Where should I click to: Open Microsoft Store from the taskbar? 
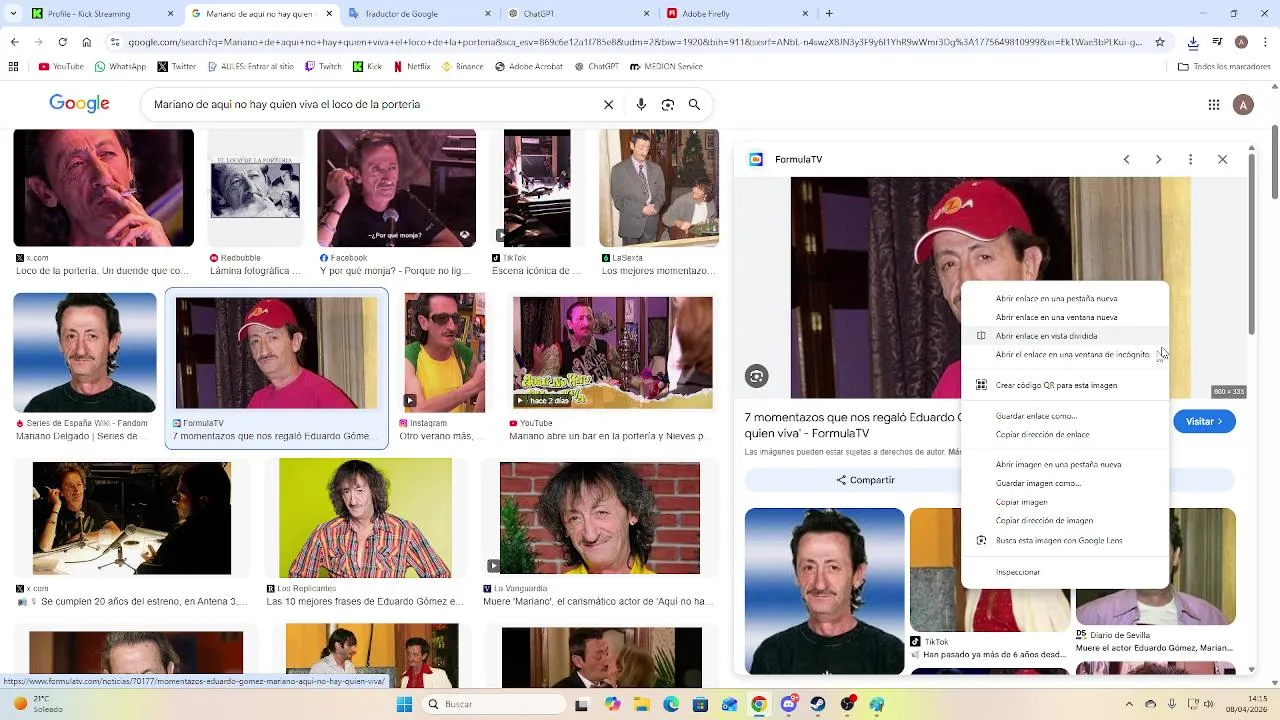[x=700, y=704]
